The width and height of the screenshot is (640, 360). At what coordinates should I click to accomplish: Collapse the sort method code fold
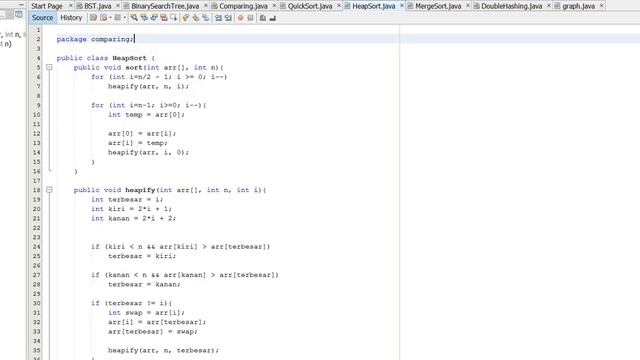(x=49, y=67)
